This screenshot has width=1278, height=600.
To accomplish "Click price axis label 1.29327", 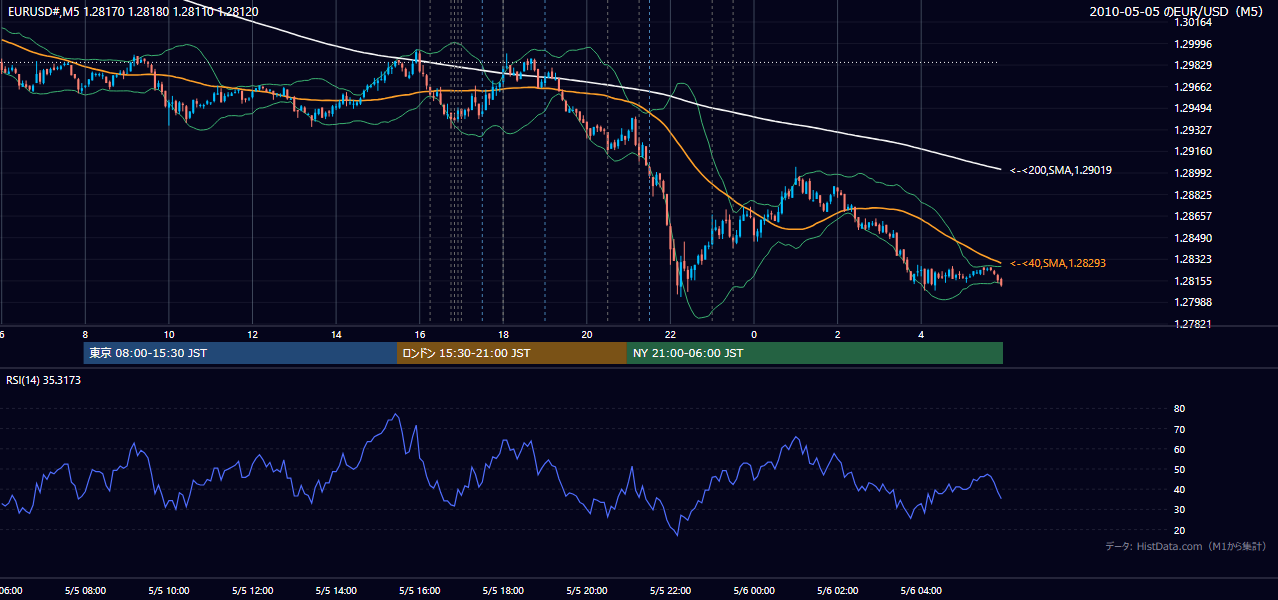I will point(1193,130).
